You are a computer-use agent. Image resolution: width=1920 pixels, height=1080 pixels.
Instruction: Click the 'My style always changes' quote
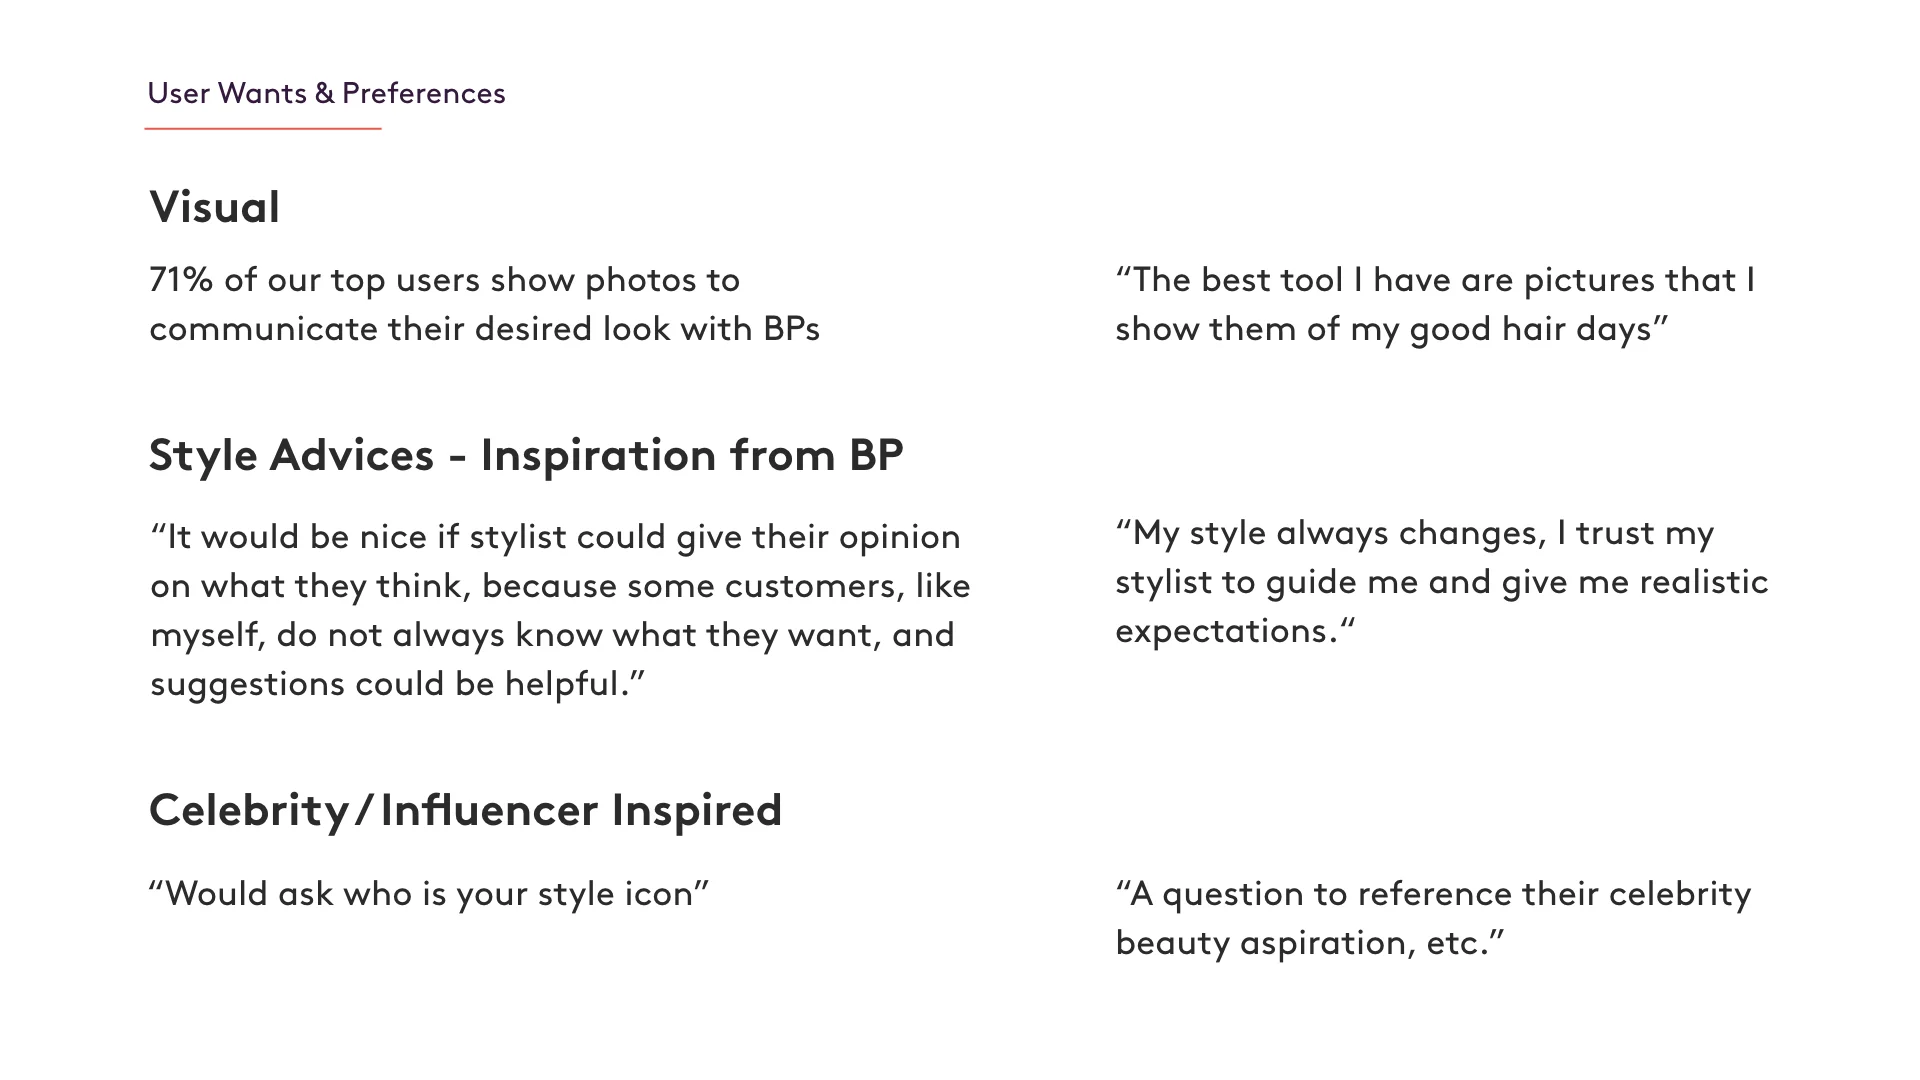click(1415, 533)
